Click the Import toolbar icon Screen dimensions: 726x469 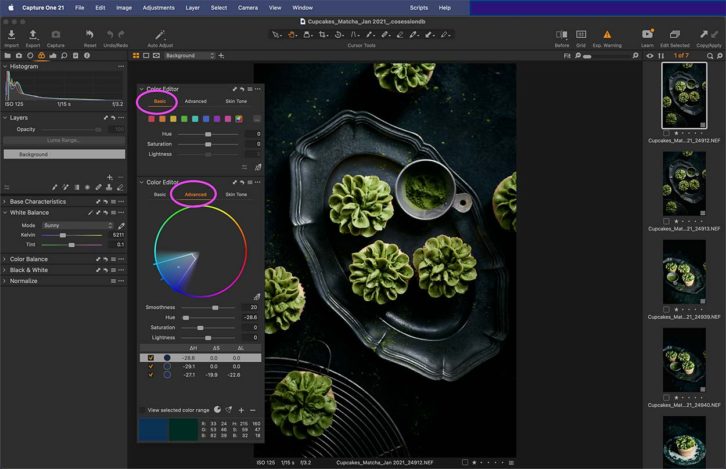point(12,35)
